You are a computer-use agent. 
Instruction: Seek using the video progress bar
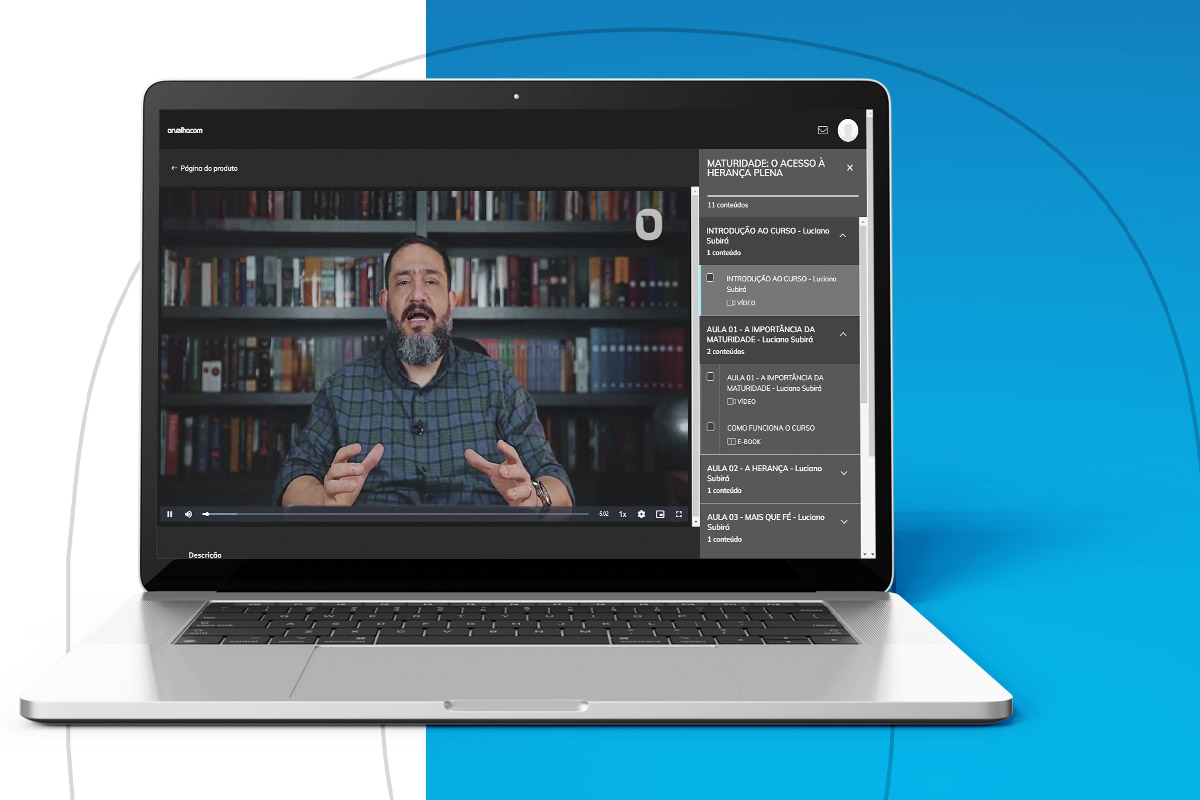tap(400, 514)
